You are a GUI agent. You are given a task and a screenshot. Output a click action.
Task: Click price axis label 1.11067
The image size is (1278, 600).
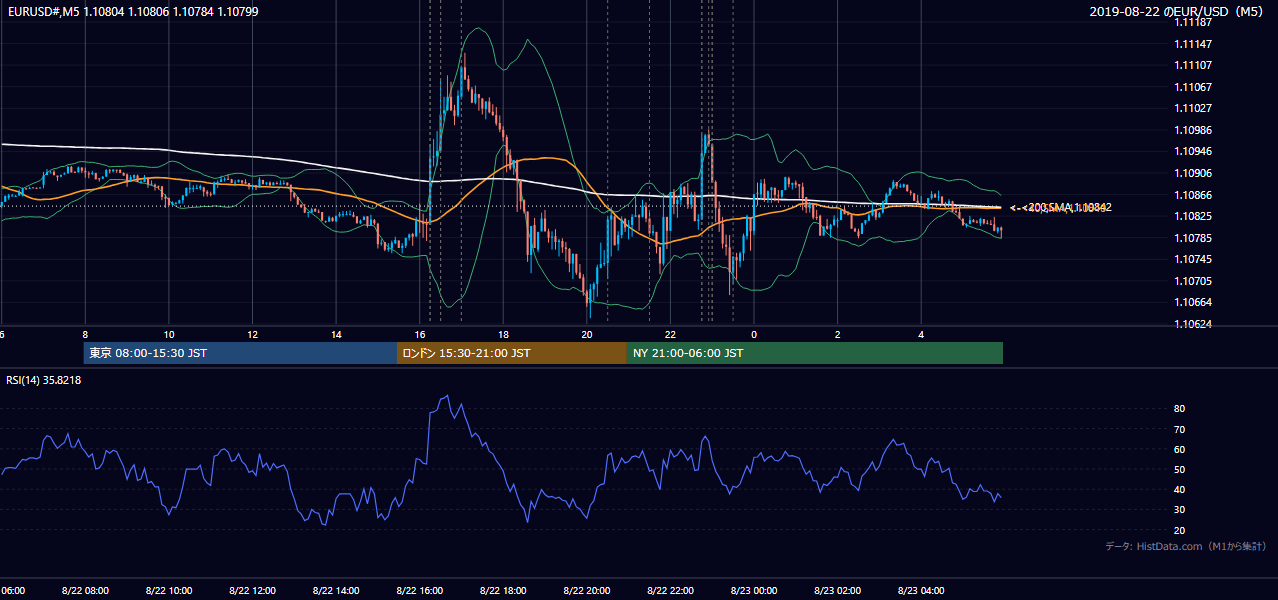(1193, 87)
